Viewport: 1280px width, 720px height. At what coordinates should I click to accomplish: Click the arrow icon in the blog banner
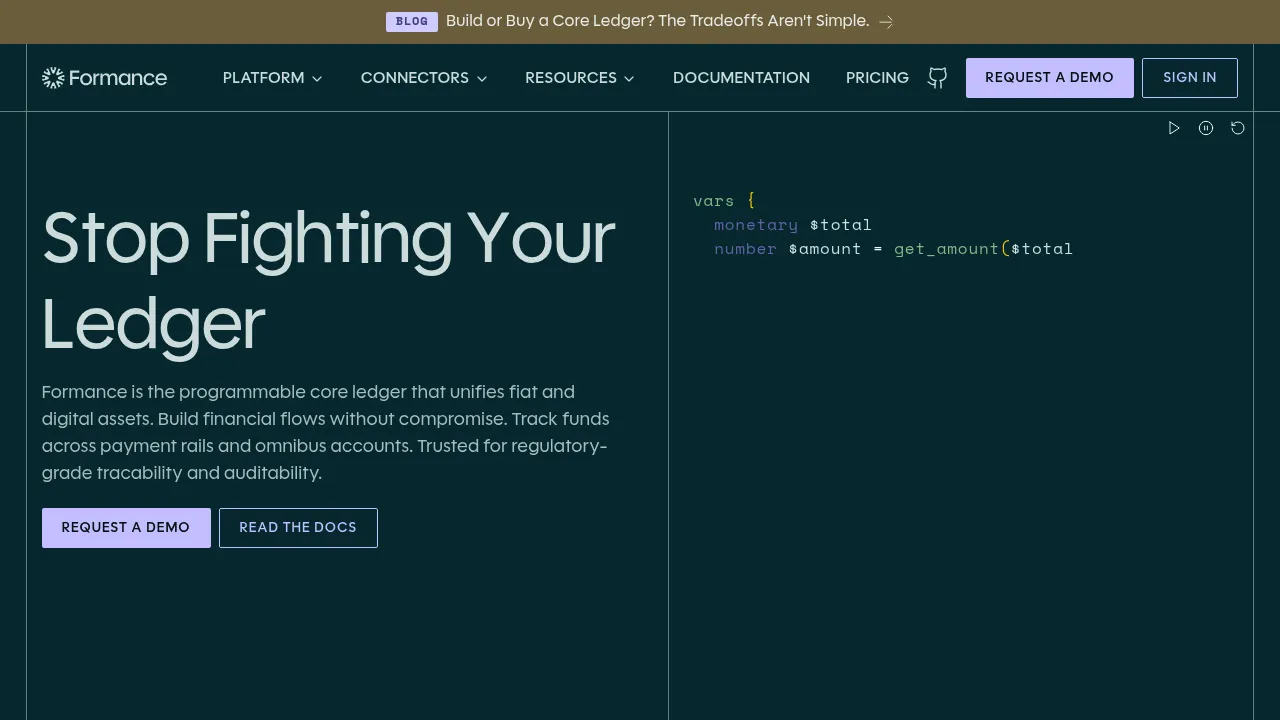coord(886,22)
